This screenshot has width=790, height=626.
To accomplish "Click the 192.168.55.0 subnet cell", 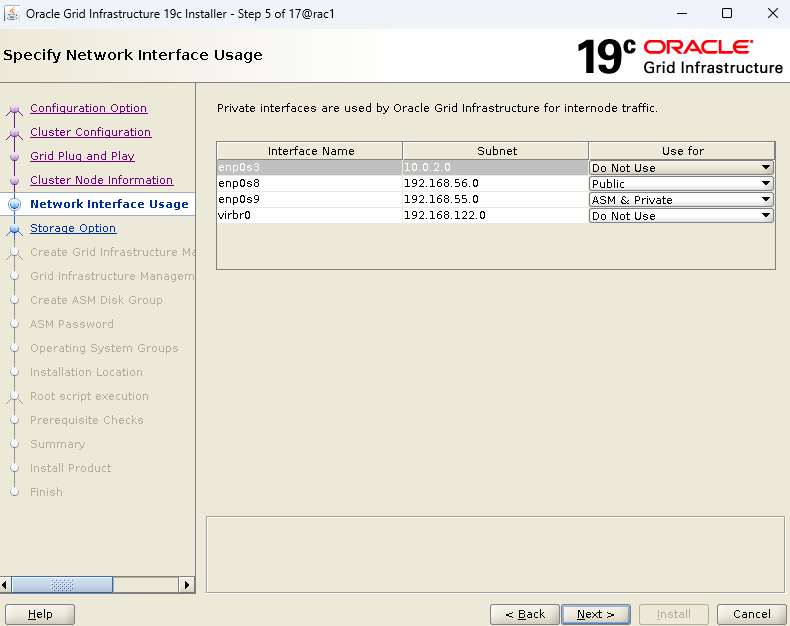I will (x=496, y=200).
